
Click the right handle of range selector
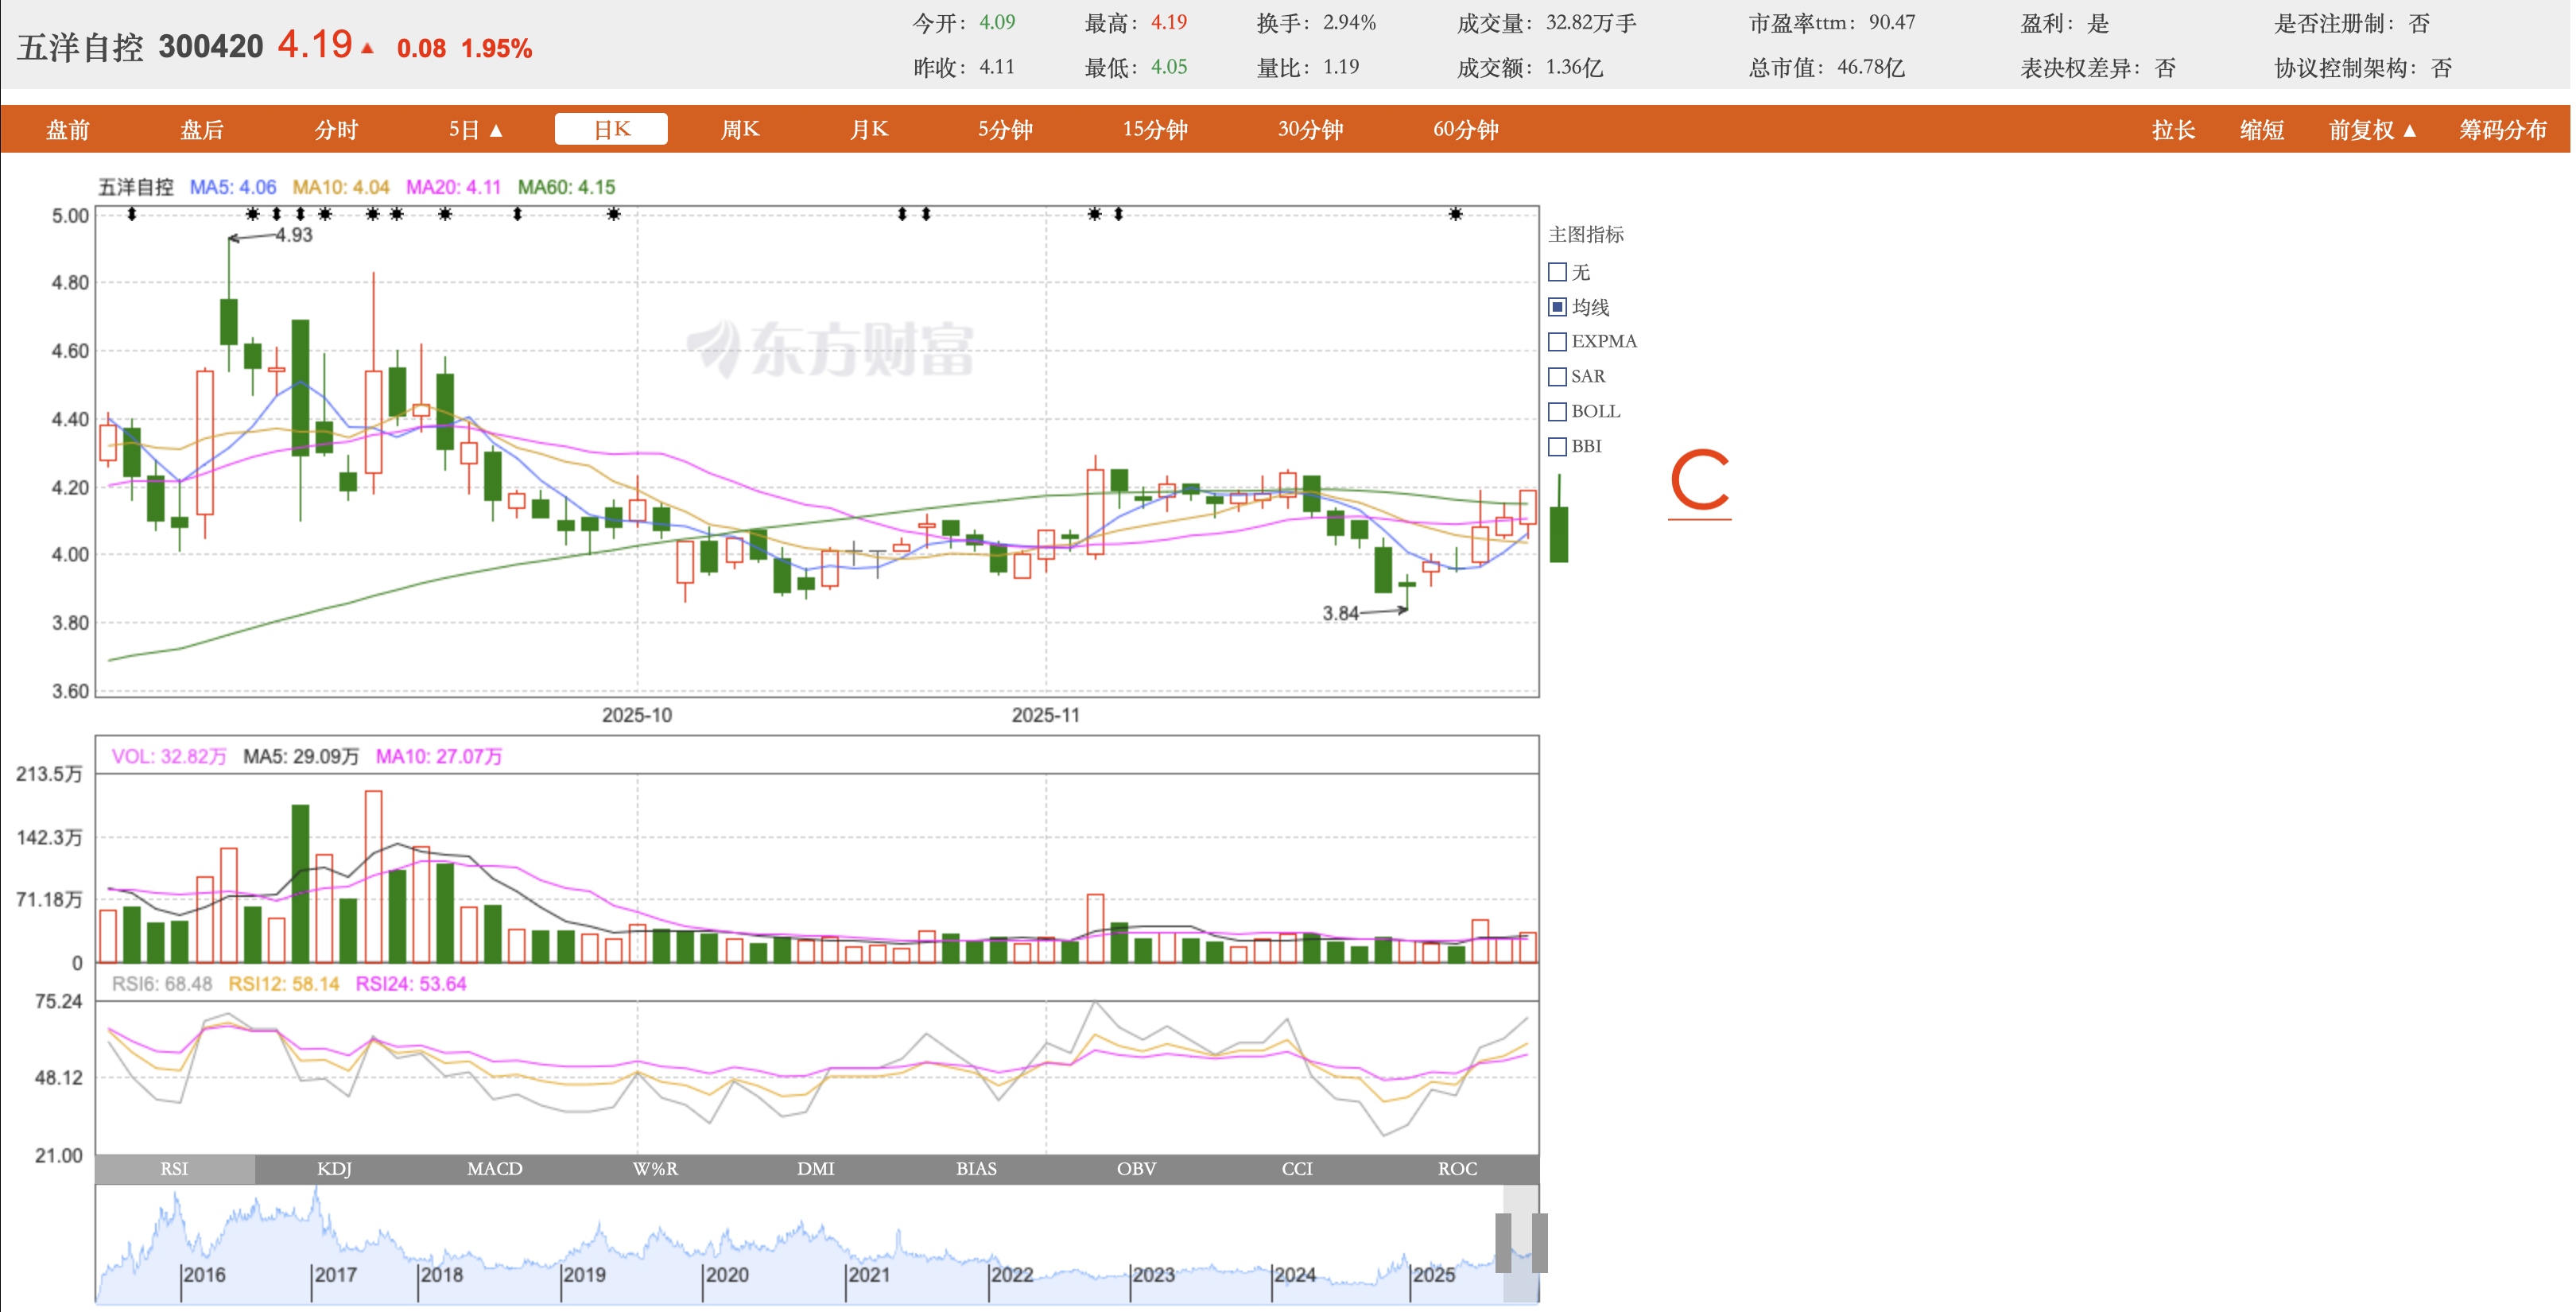pyautogui.click(x=1539, y=1242)
